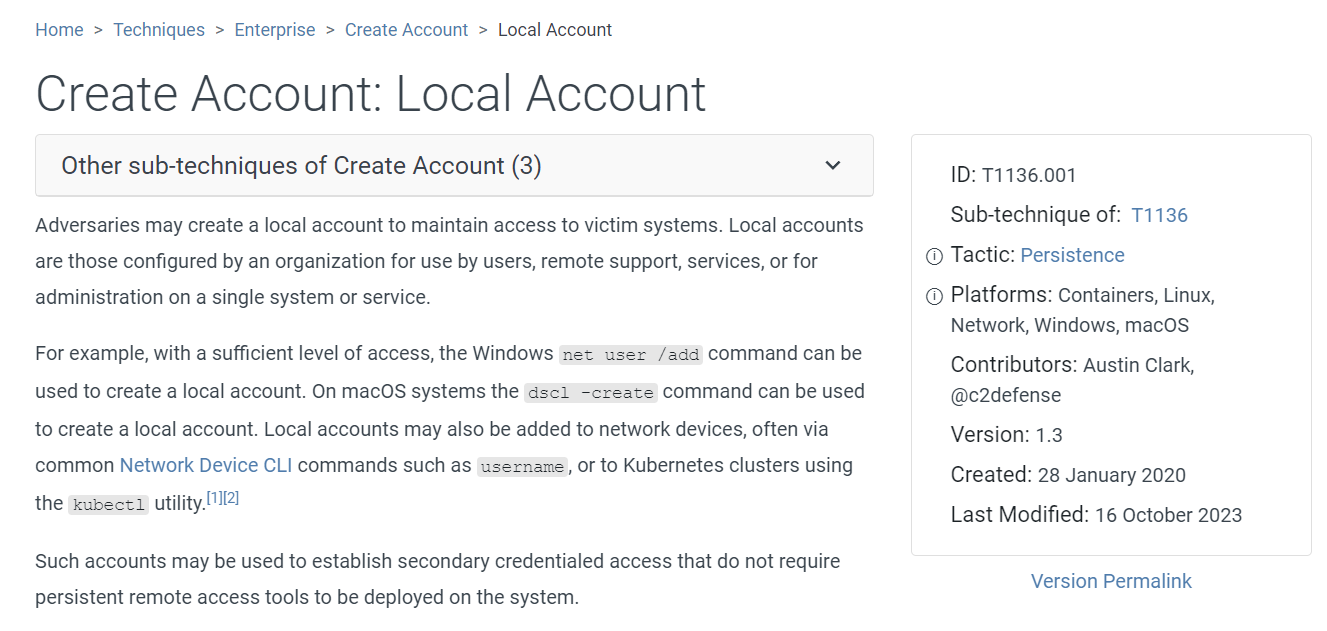Click the 'net user /add' code snippet
Image resolution: width=1327 pixels, height=631 pixels.
pos(631,355)
